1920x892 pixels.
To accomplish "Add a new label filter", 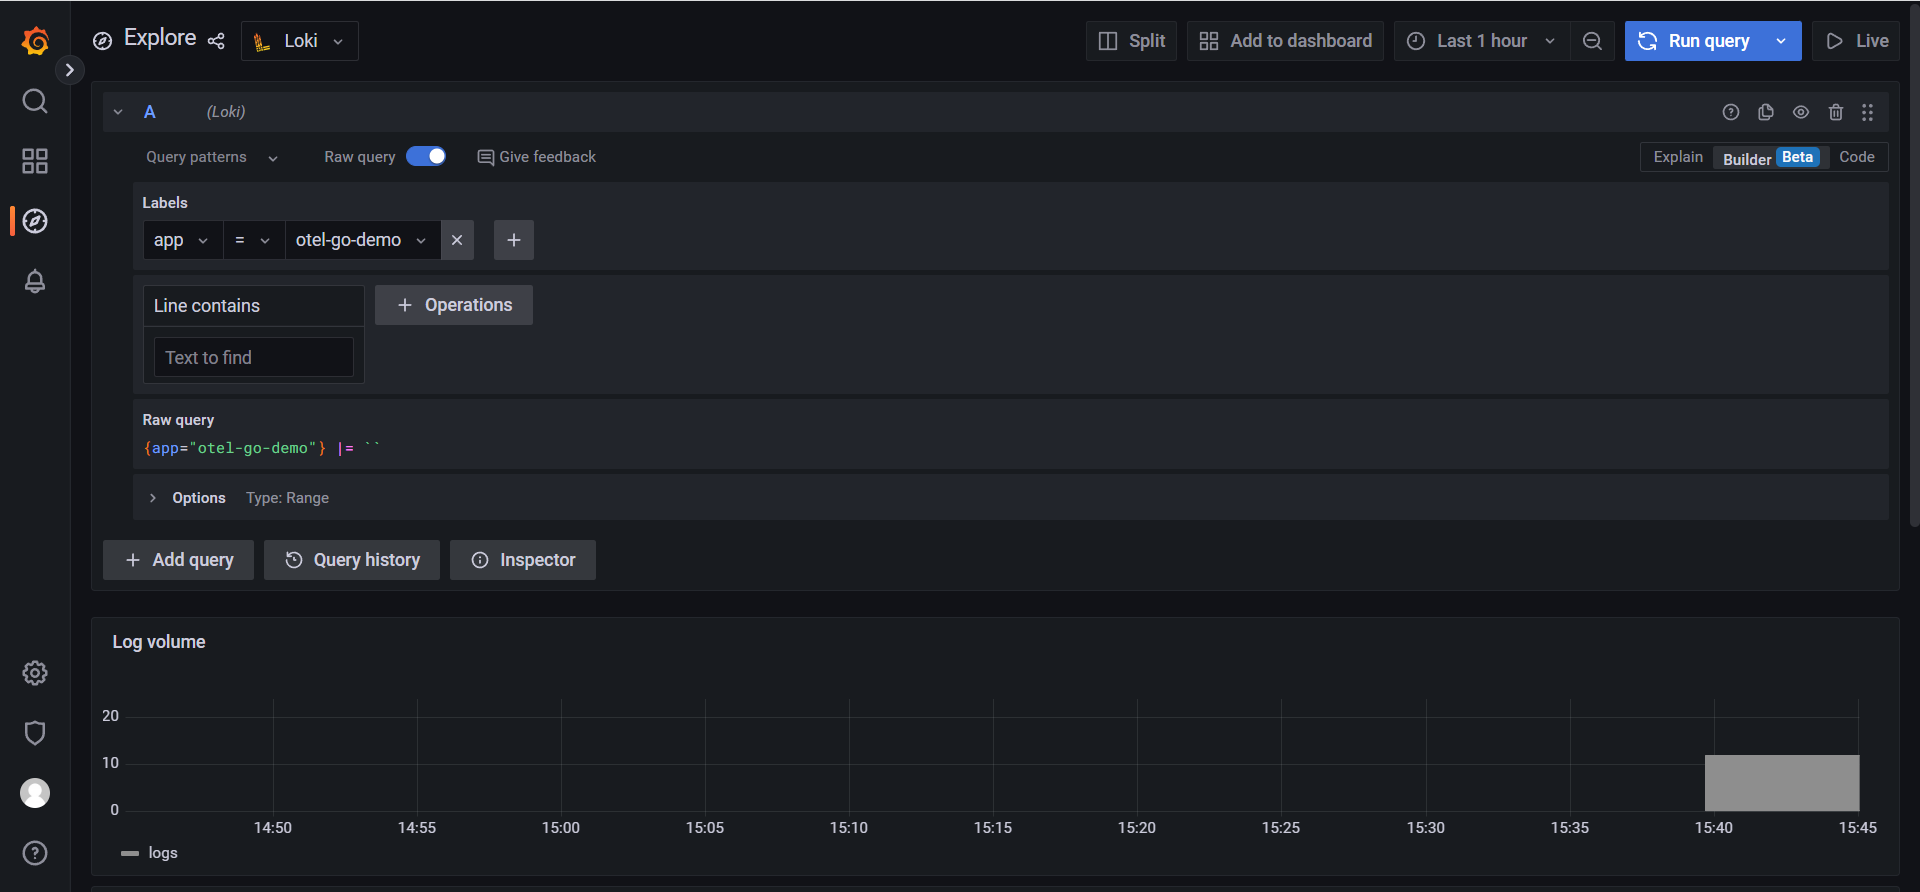I will [514, 240].
